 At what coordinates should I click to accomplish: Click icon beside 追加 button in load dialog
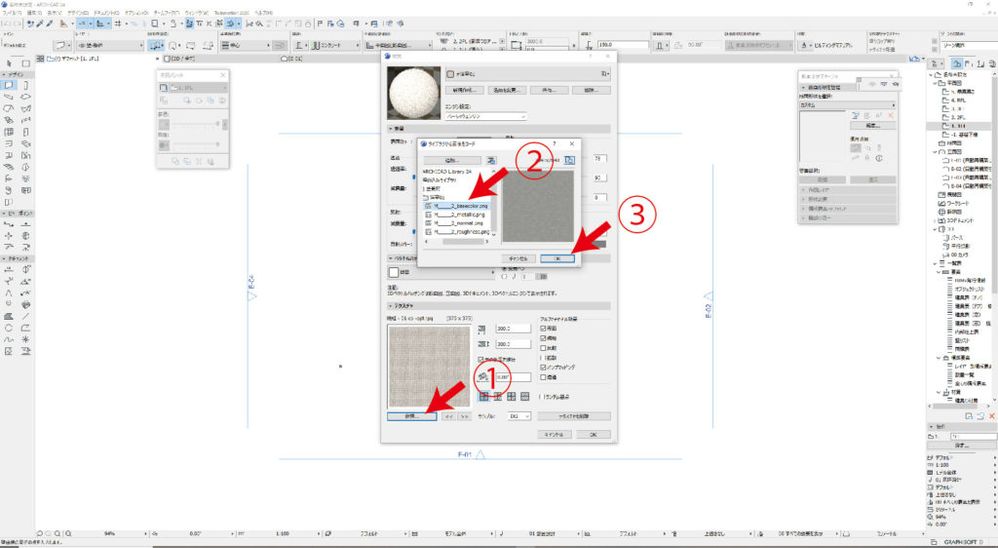[491, 160]
